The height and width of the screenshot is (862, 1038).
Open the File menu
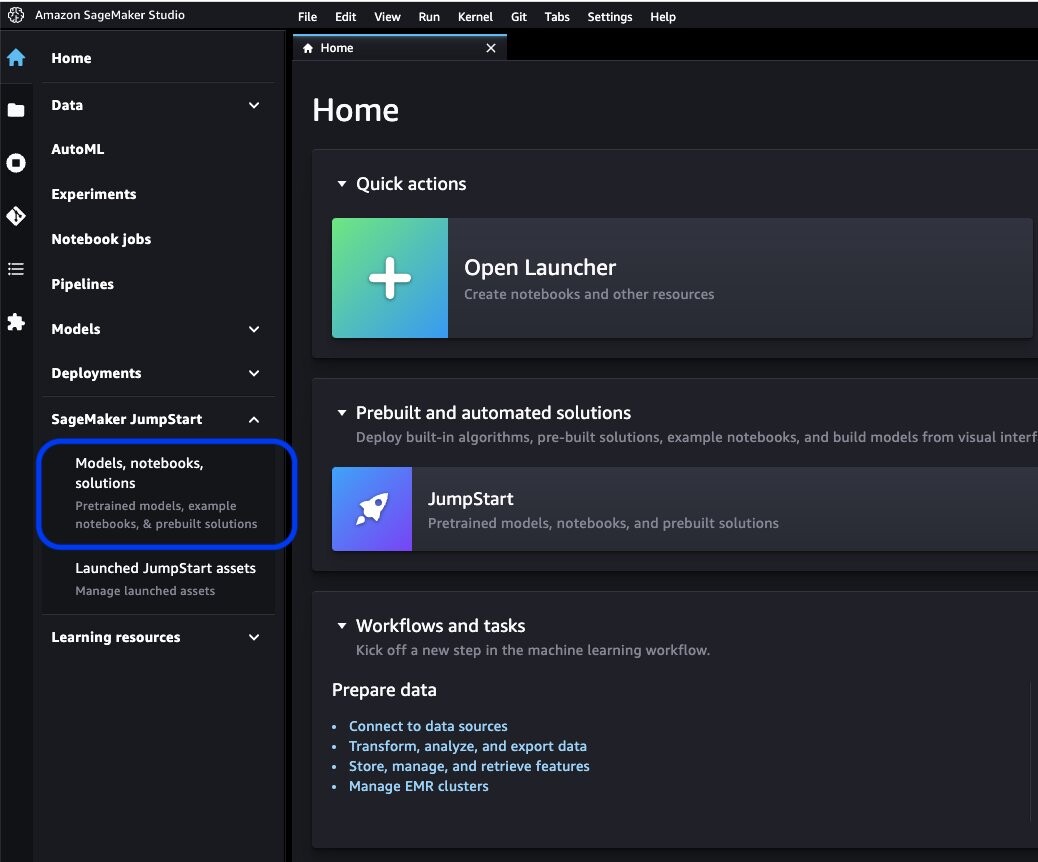307,17
